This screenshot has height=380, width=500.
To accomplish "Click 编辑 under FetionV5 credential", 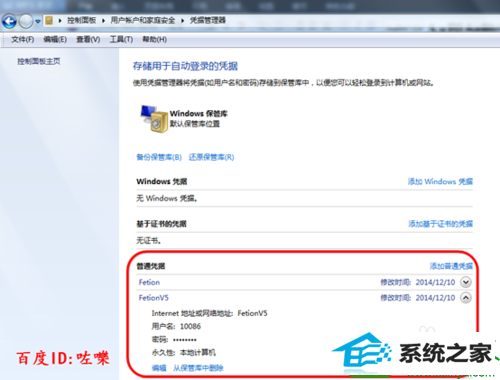I will (159, 368).
